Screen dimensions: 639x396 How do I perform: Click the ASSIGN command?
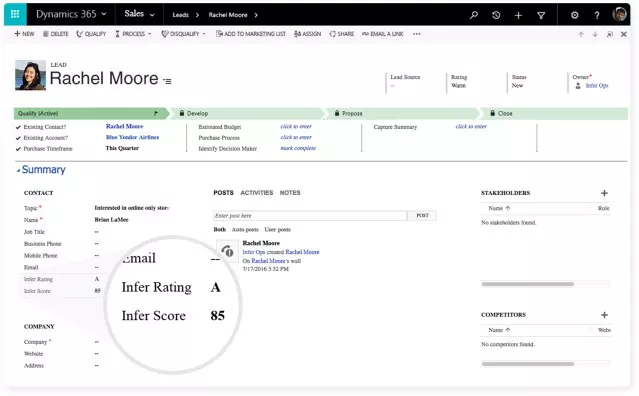307,34
